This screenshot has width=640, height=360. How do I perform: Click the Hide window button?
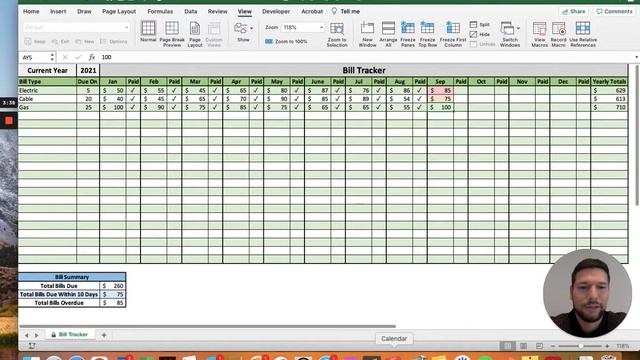tap(480, 35)
